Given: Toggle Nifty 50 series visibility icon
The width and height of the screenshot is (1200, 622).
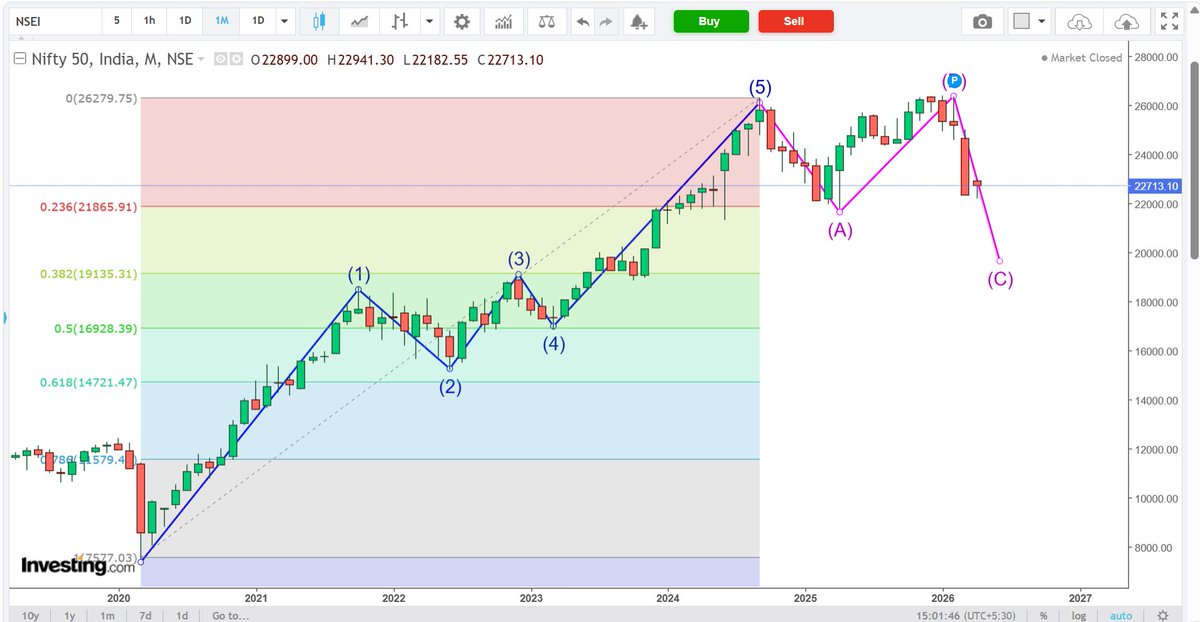Looking at the screenshot, I should pyautogui.click(x=220, y=59).
